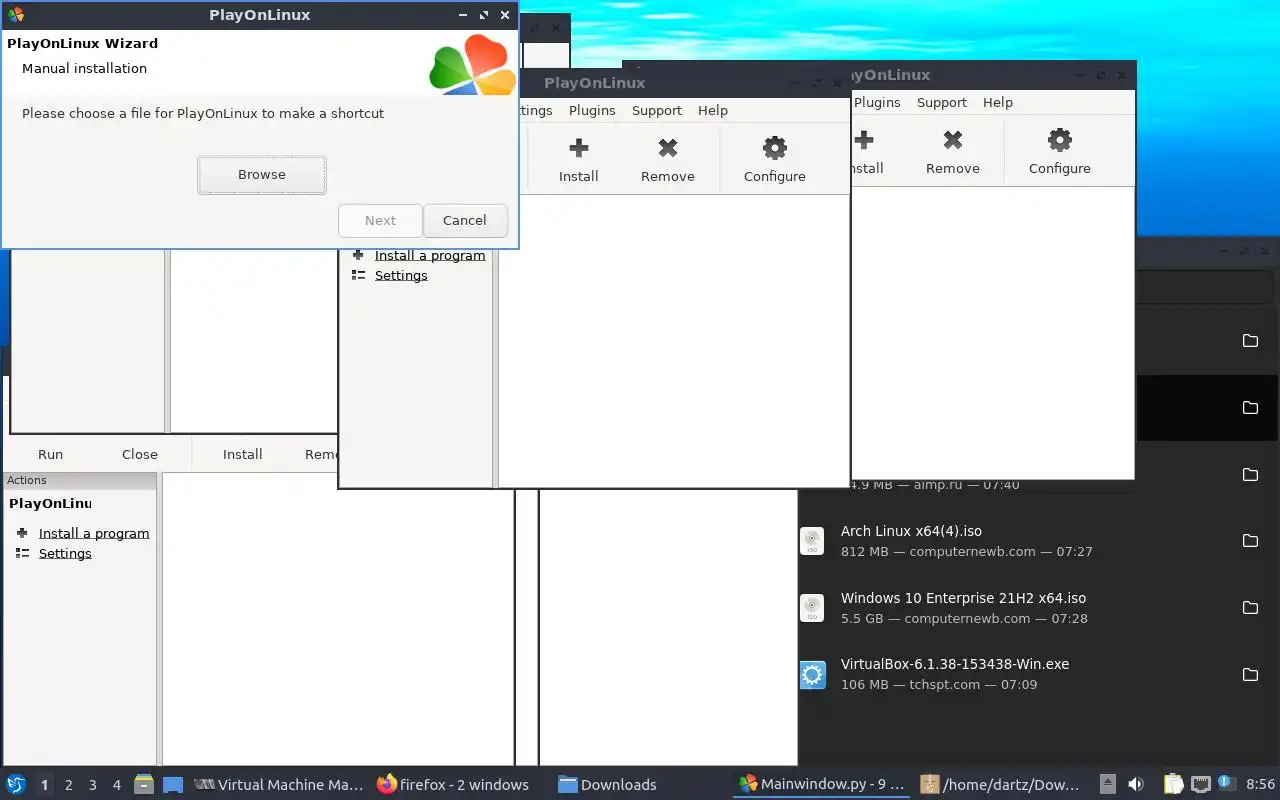Viewport: 1280px width, 800px height.
Task: Click the 8:56 clock in the panel
Action: click(1260, 785)
